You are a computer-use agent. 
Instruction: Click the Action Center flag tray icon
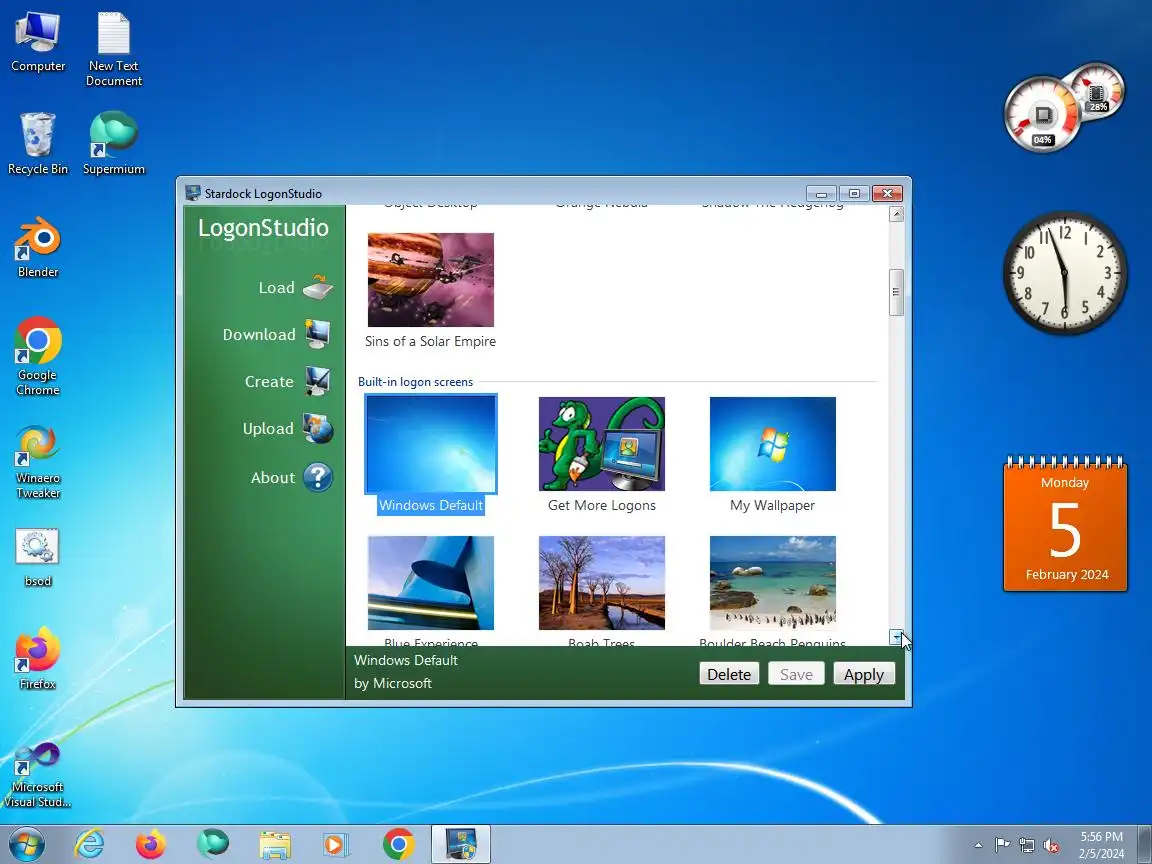pyautogui.click(x=1002, y=846)
